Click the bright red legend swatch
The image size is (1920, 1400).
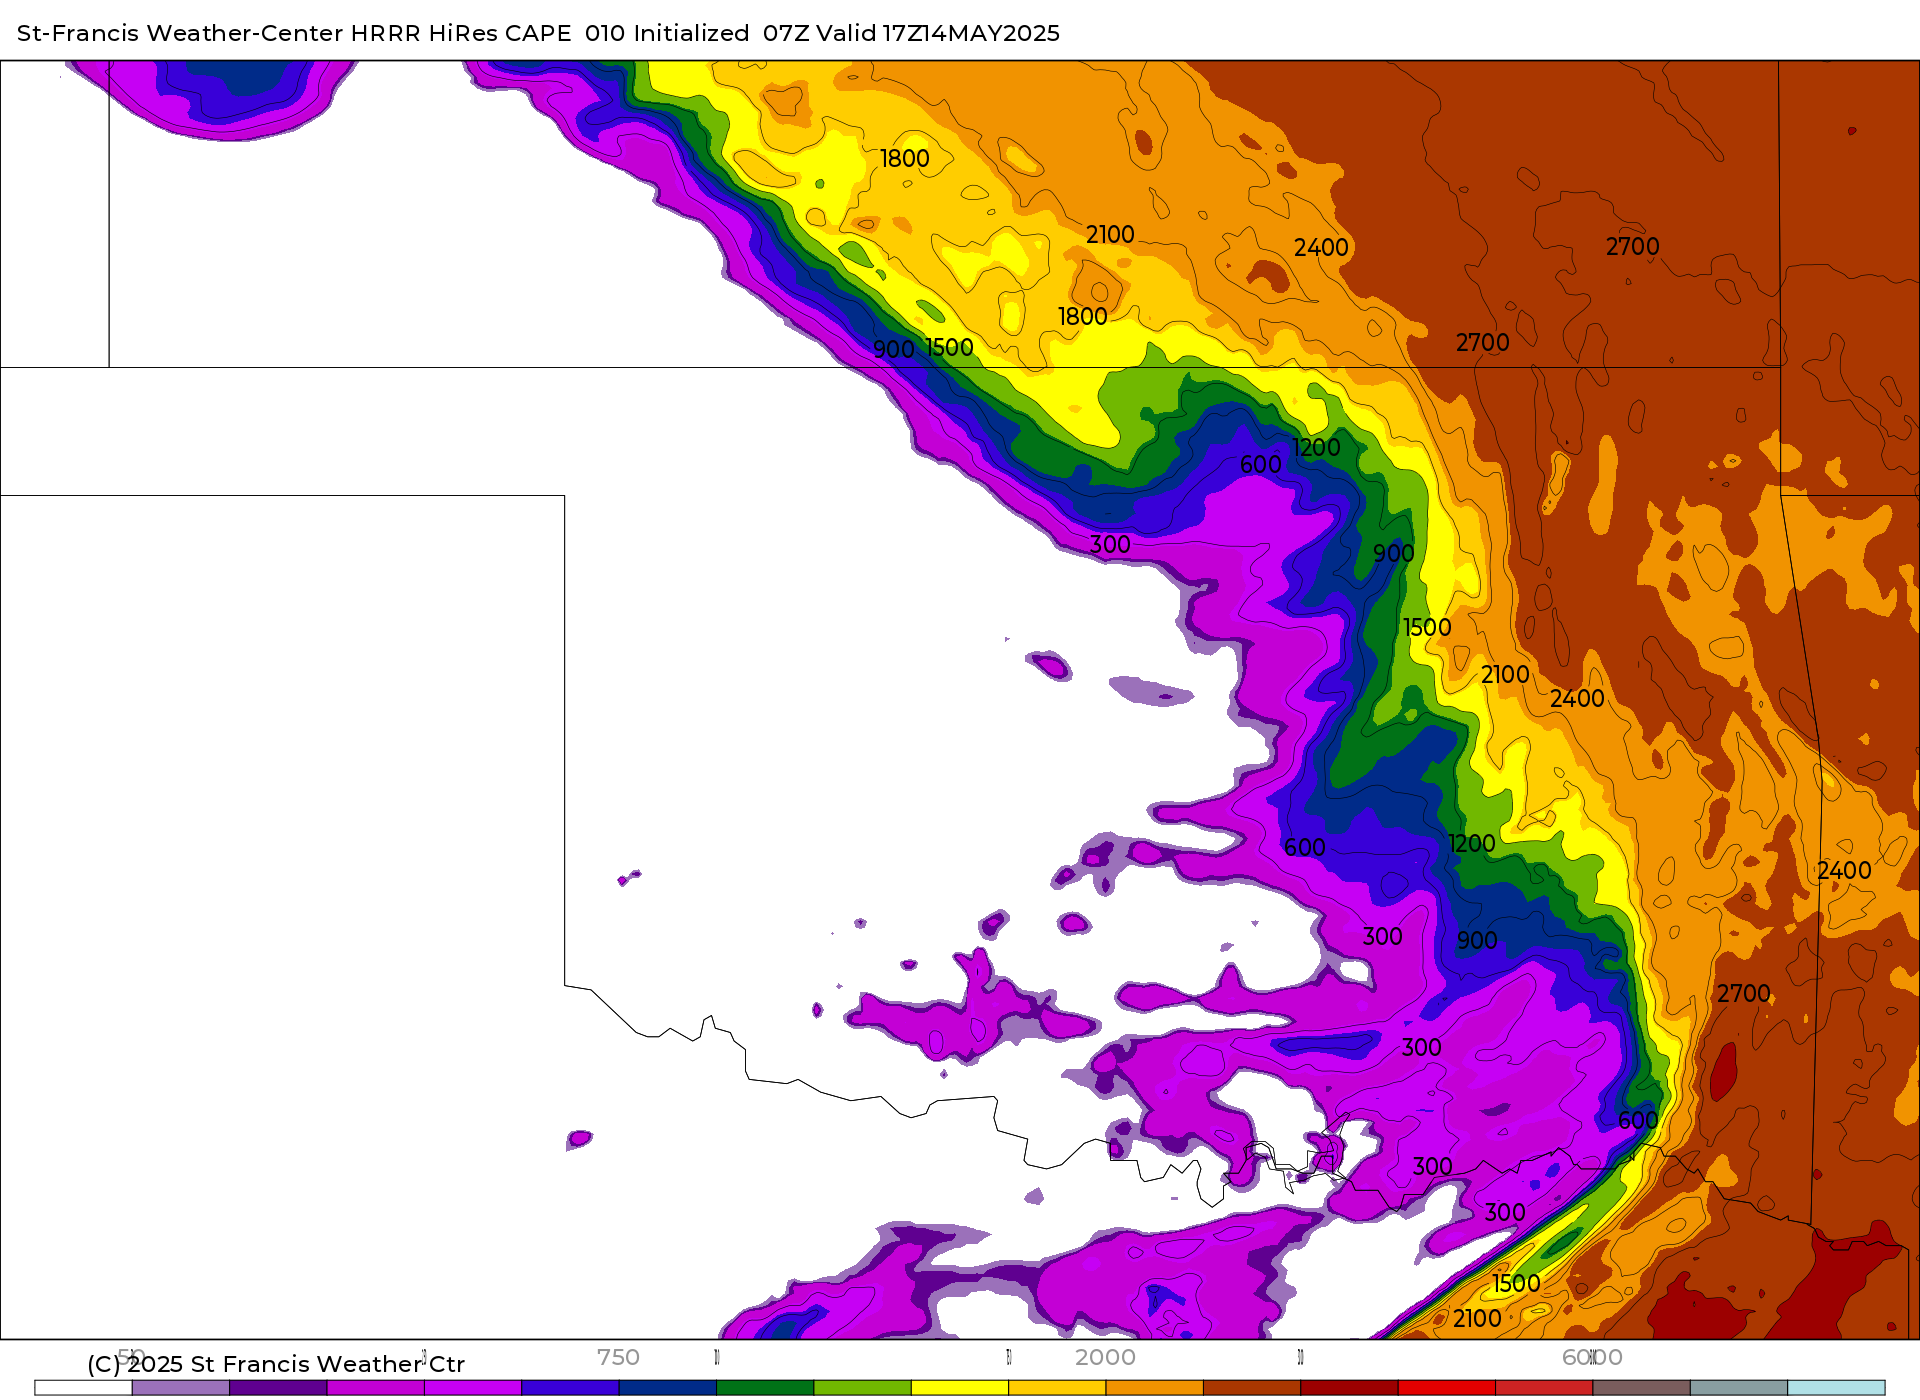coord(1447,1387)
